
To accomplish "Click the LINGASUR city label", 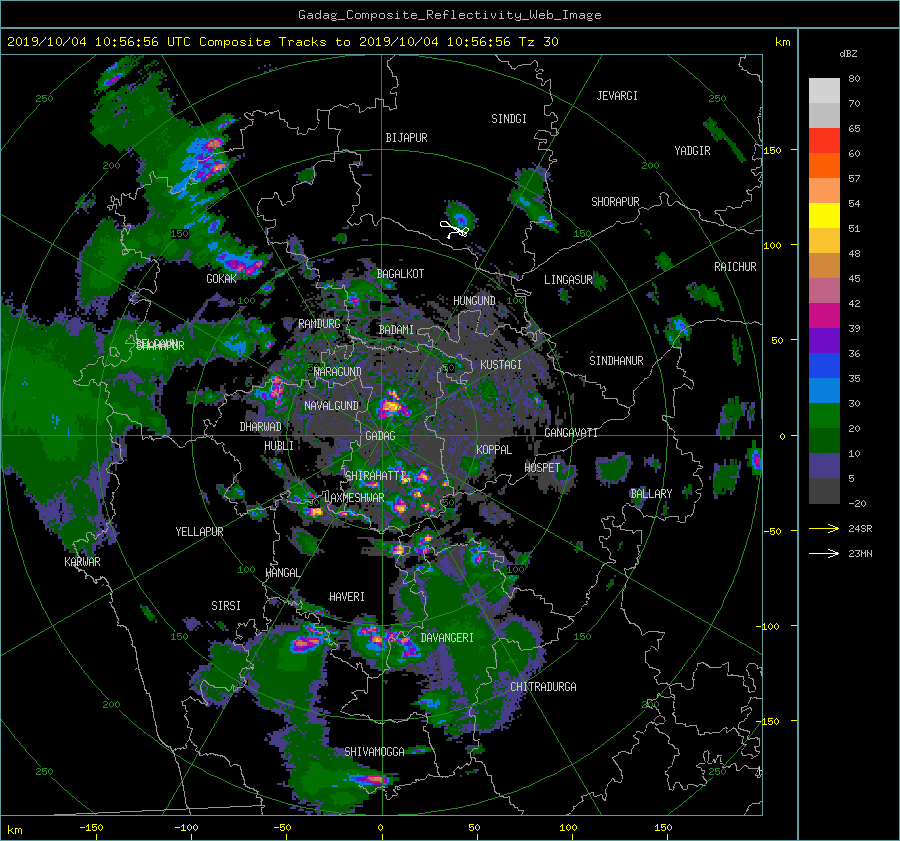I will coord(568,280).
